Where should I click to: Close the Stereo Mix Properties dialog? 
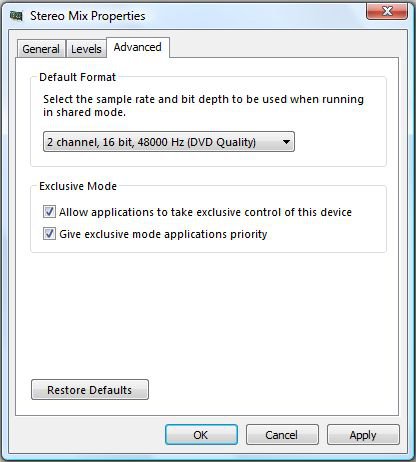pos(387,11)
